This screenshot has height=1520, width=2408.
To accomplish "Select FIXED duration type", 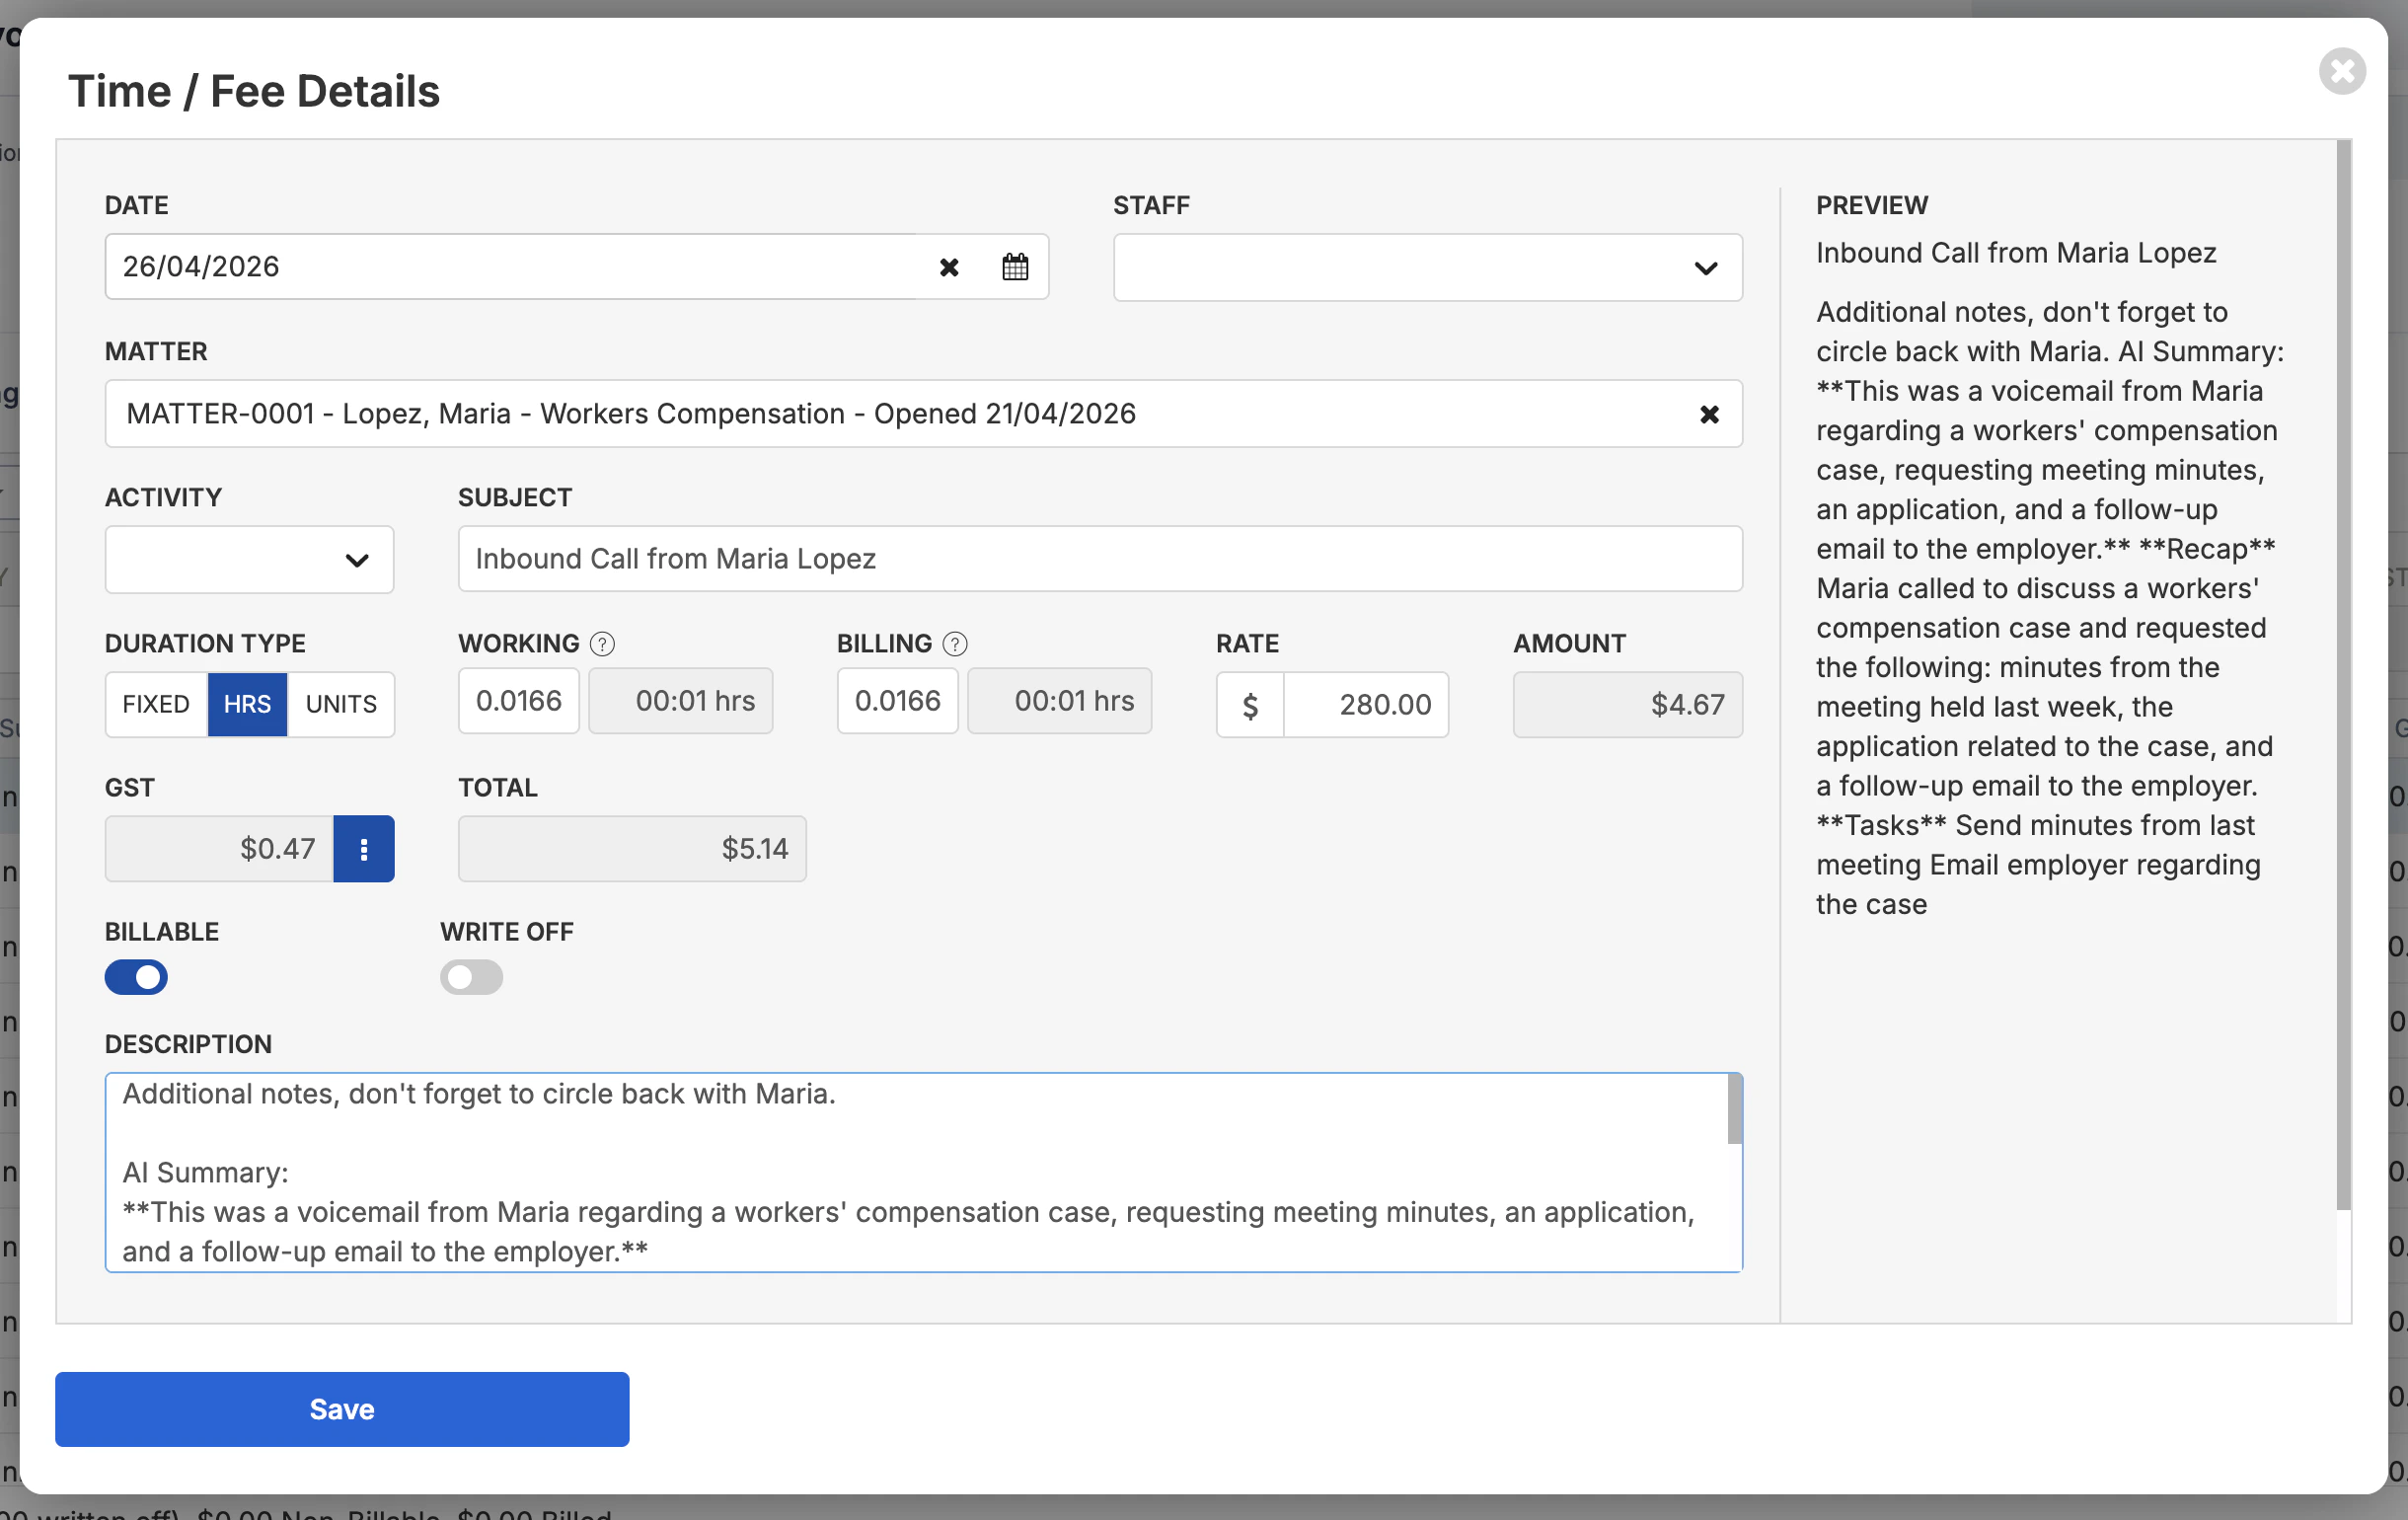I will [156, 704].
